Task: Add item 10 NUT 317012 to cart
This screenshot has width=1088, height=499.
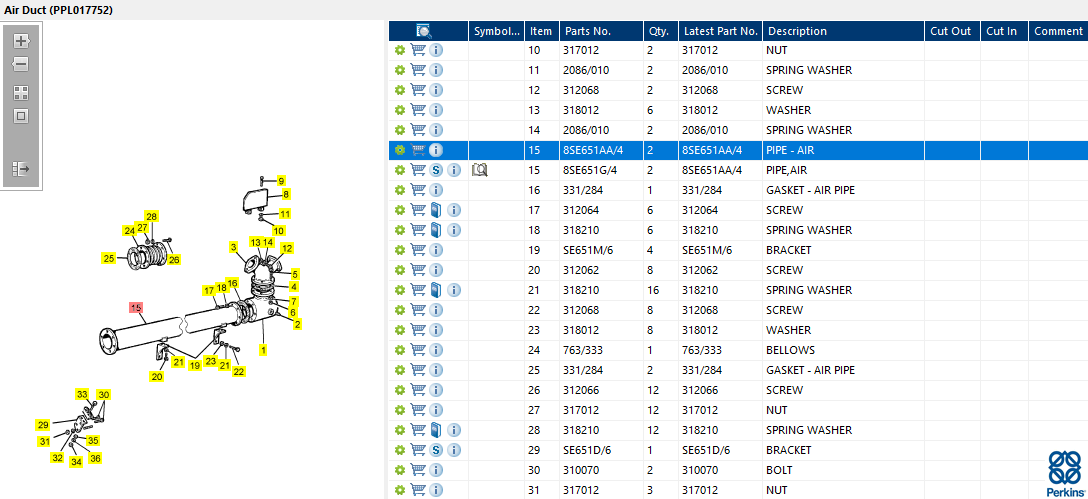Action: [x=418, y=51]
